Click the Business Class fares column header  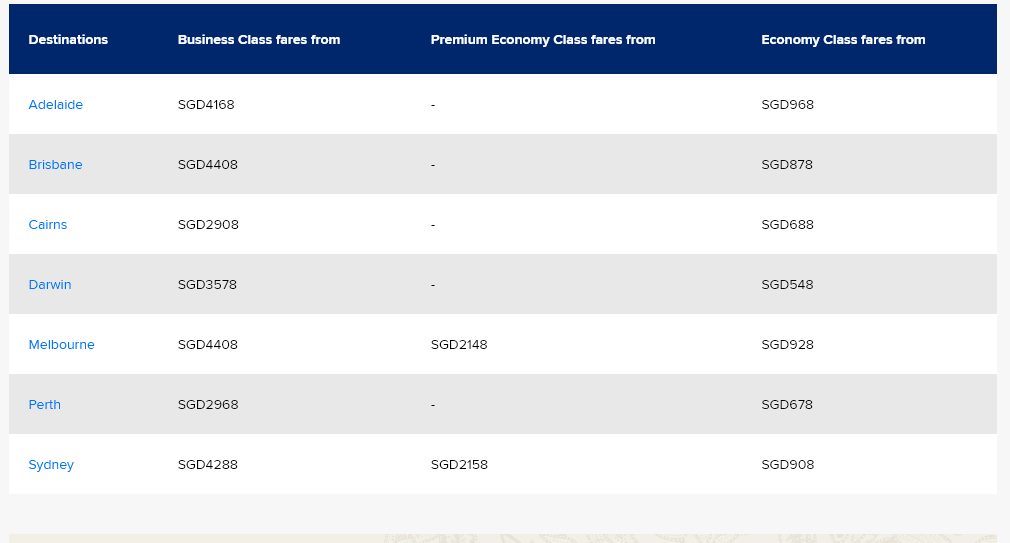tap(259, 40)
